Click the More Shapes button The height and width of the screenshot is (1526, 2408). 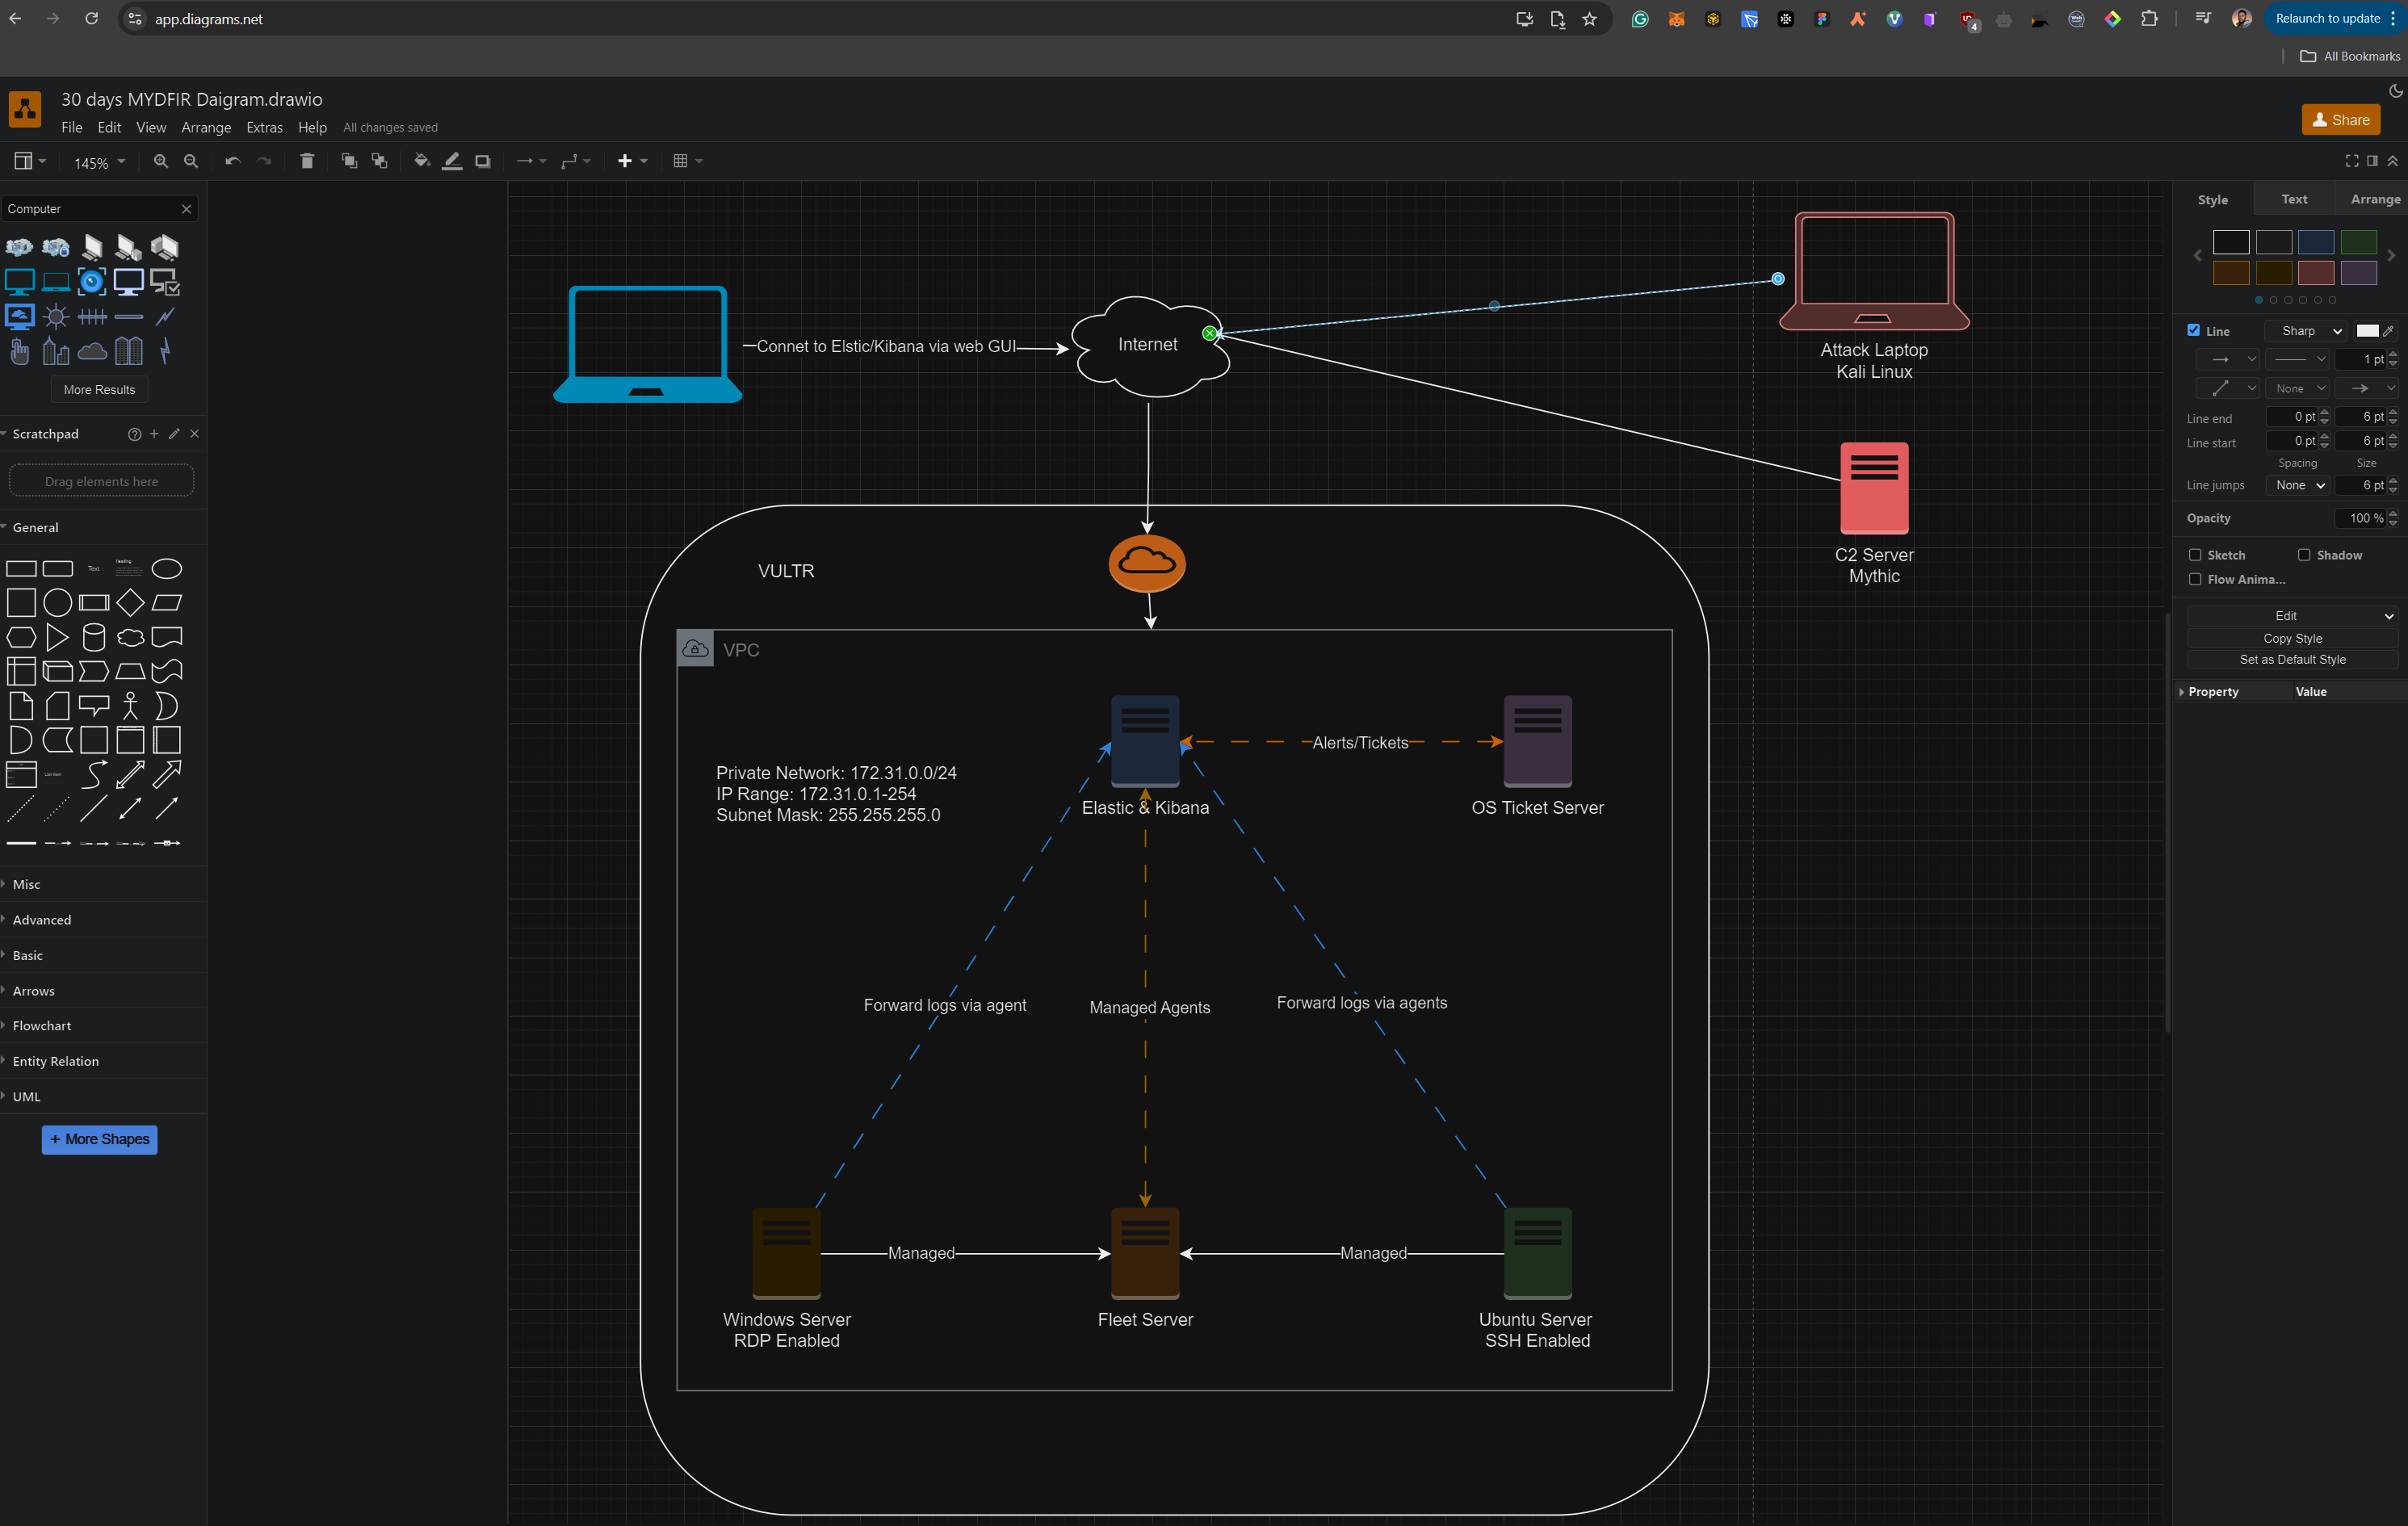pos(99,1139)
